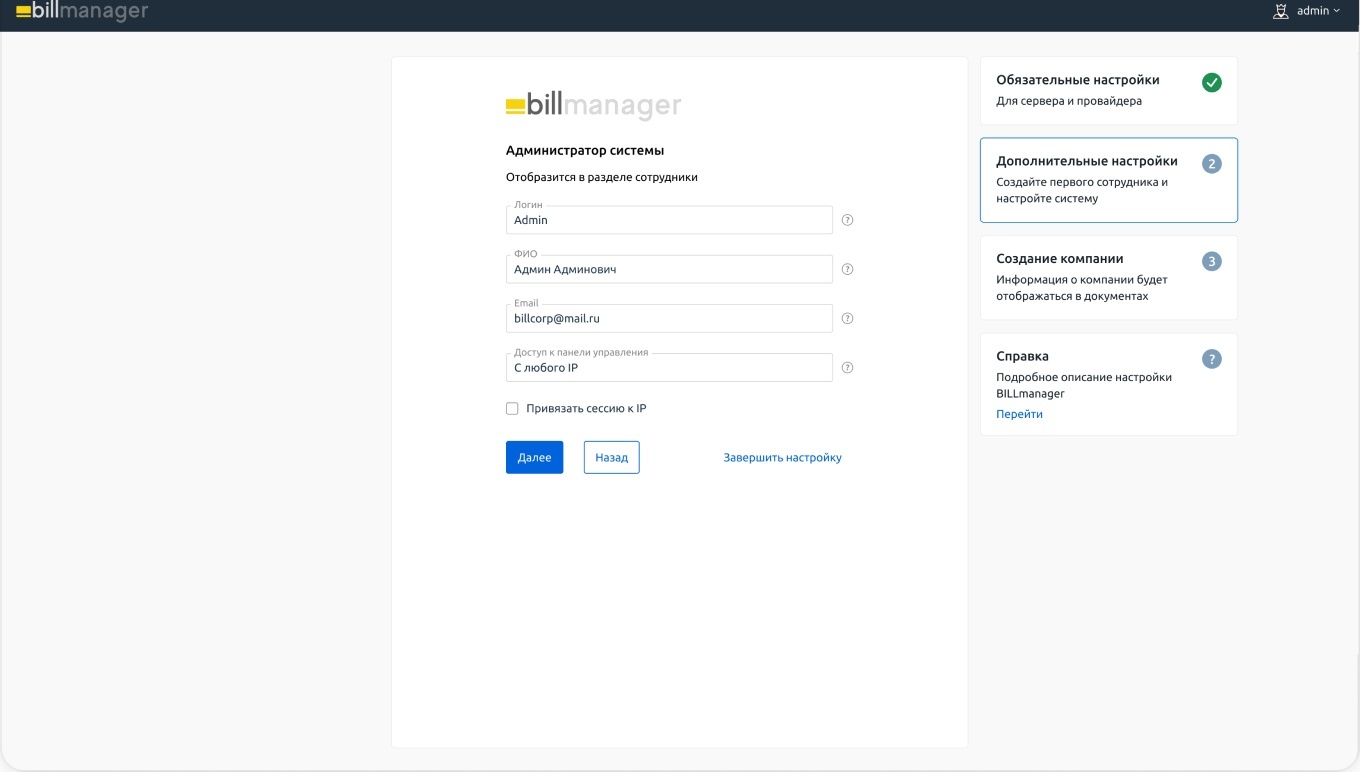
Task: Click step 2 badge on Дополнительные настройки
Action: pyautogui.click(x=1211, y=164)
